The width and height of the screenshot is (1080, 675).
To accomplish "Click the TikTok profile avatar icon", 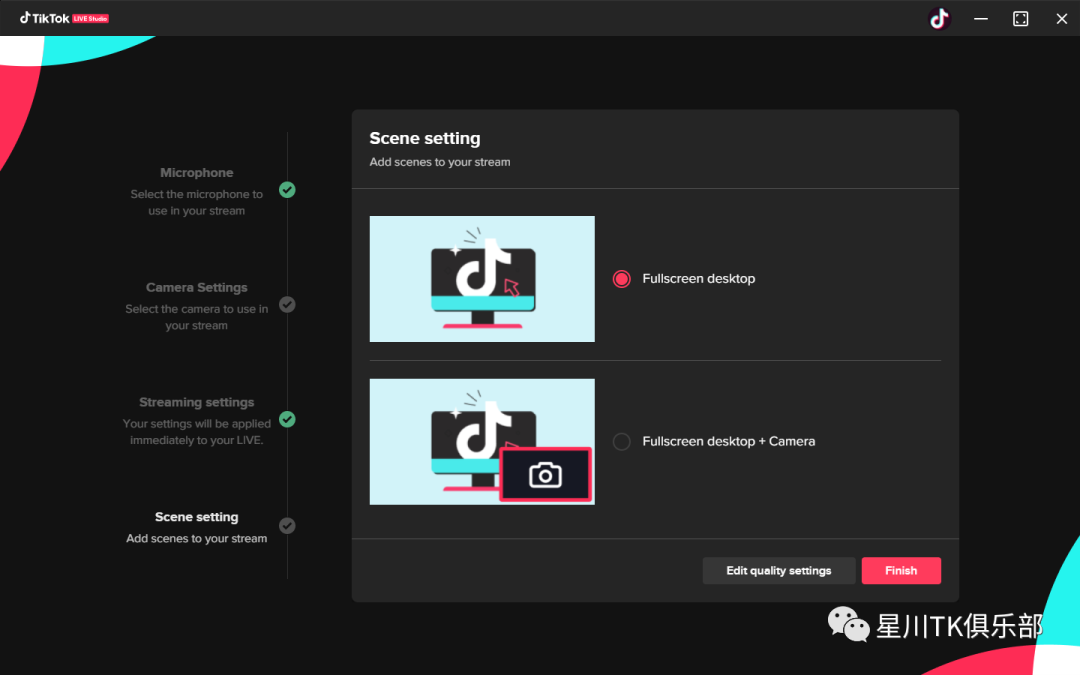I will click(x=939, y=19).
